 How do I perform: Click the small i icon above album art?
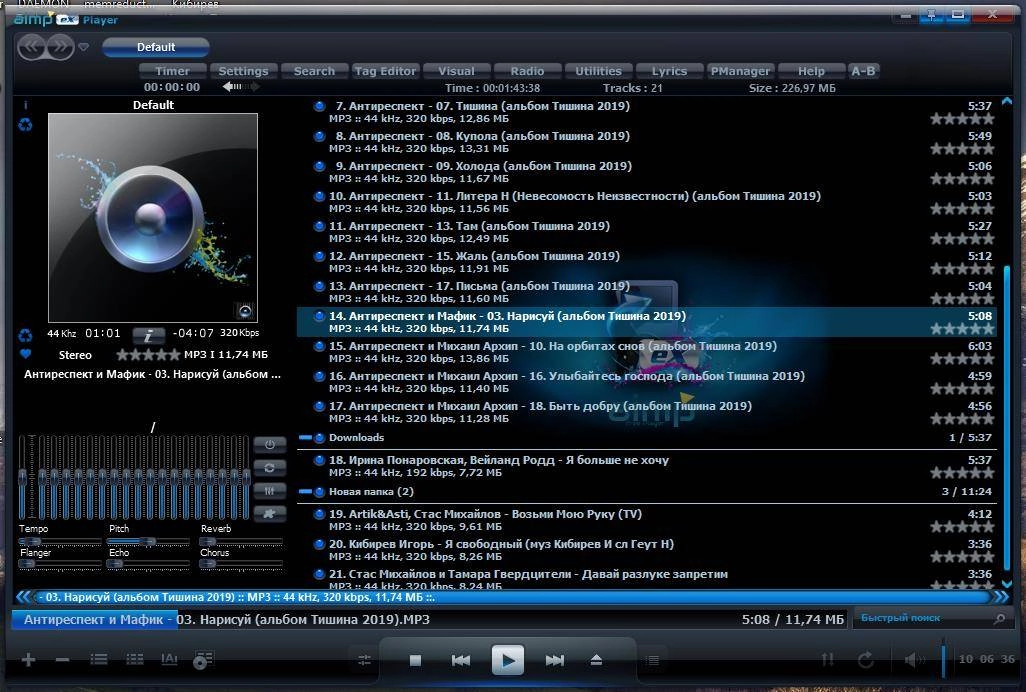click(x=26, y=105)
